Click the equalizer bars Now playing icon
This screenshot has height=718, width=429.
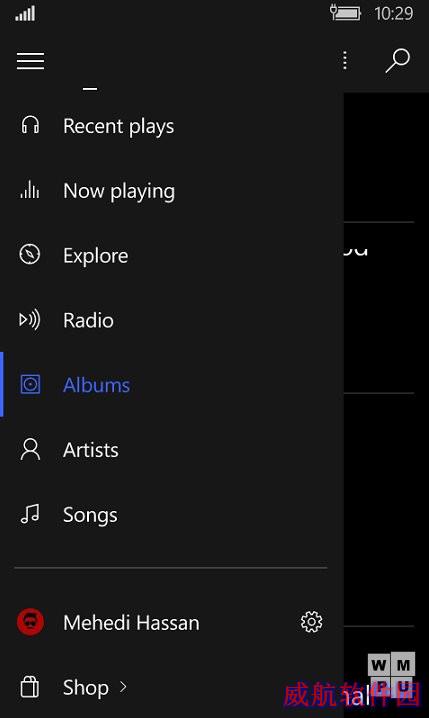click(30, 190)
